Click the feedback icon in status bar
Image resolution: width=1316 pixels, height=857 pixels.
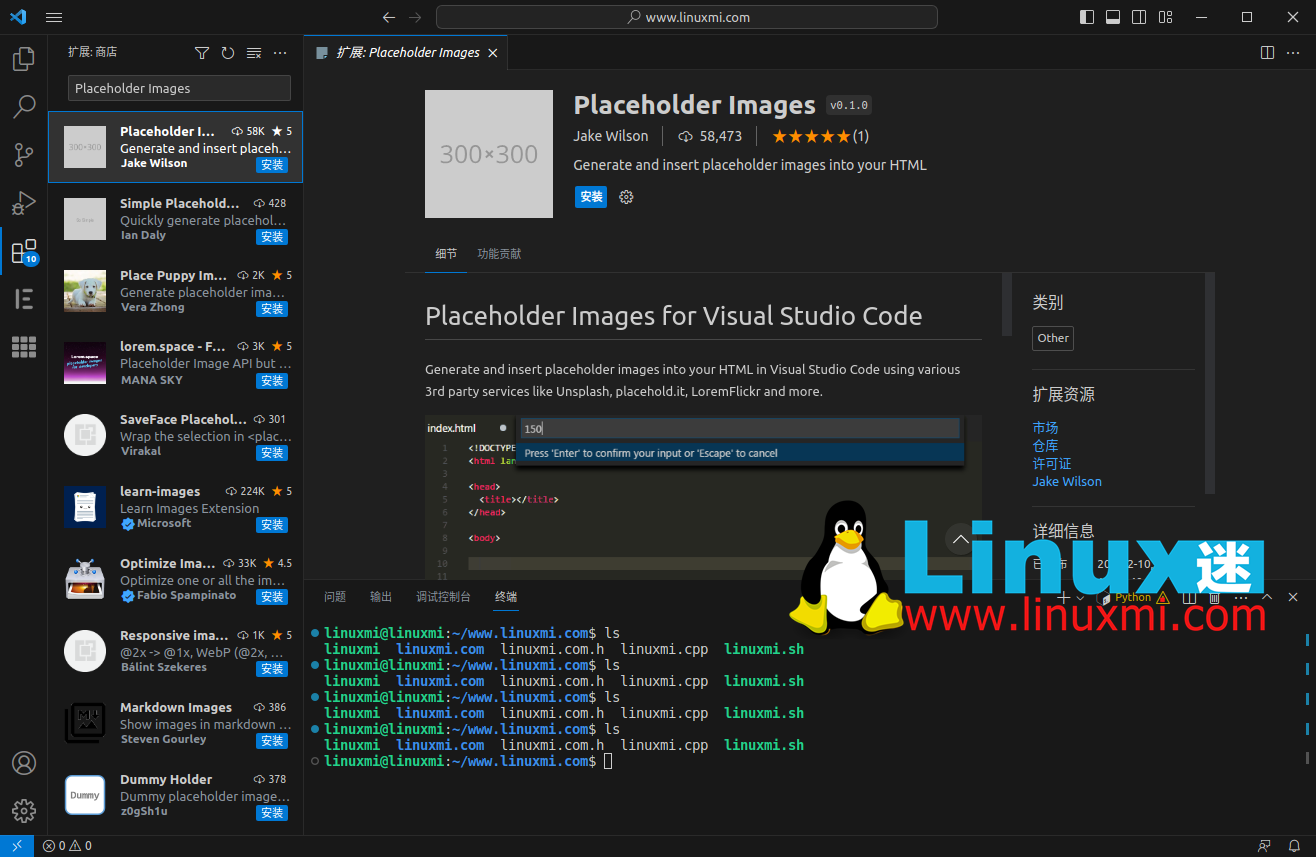1265,846
